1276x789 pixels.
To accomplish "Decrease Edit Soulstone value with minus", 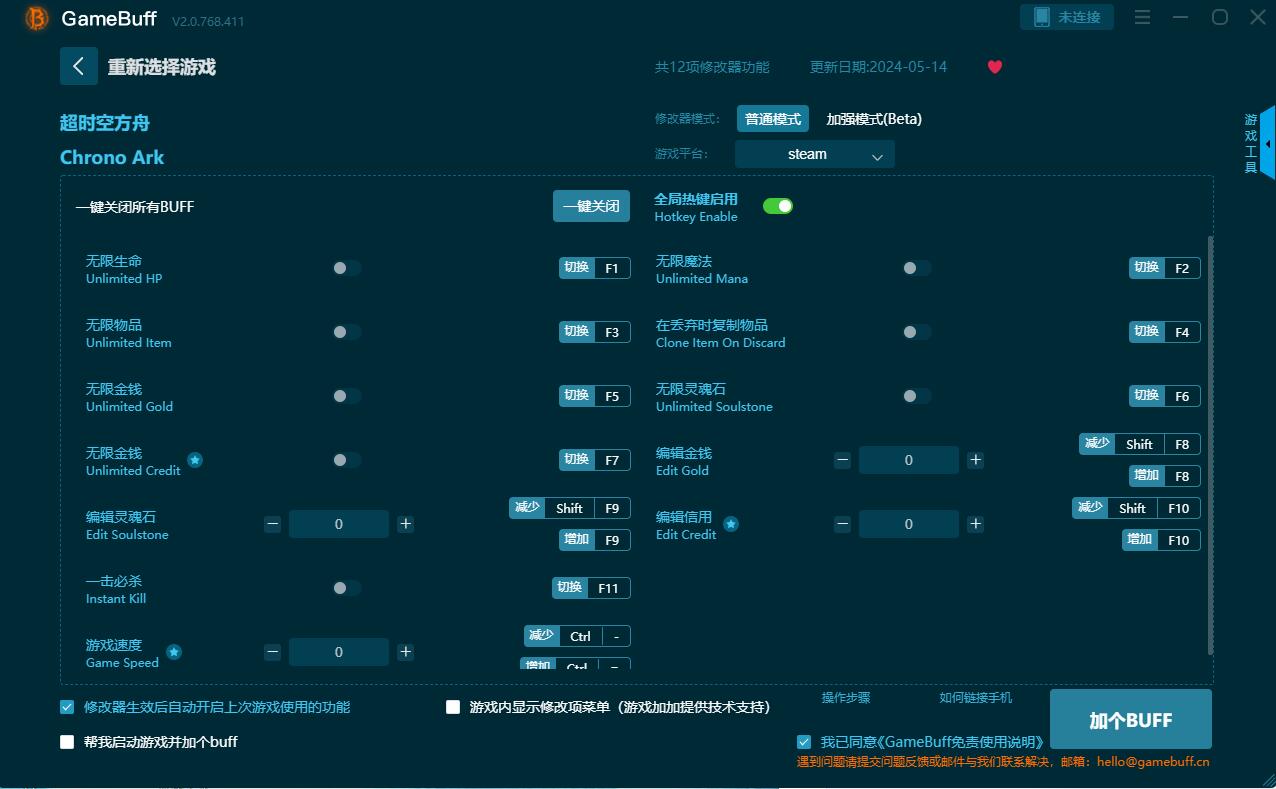I will [x=272, y=524].
